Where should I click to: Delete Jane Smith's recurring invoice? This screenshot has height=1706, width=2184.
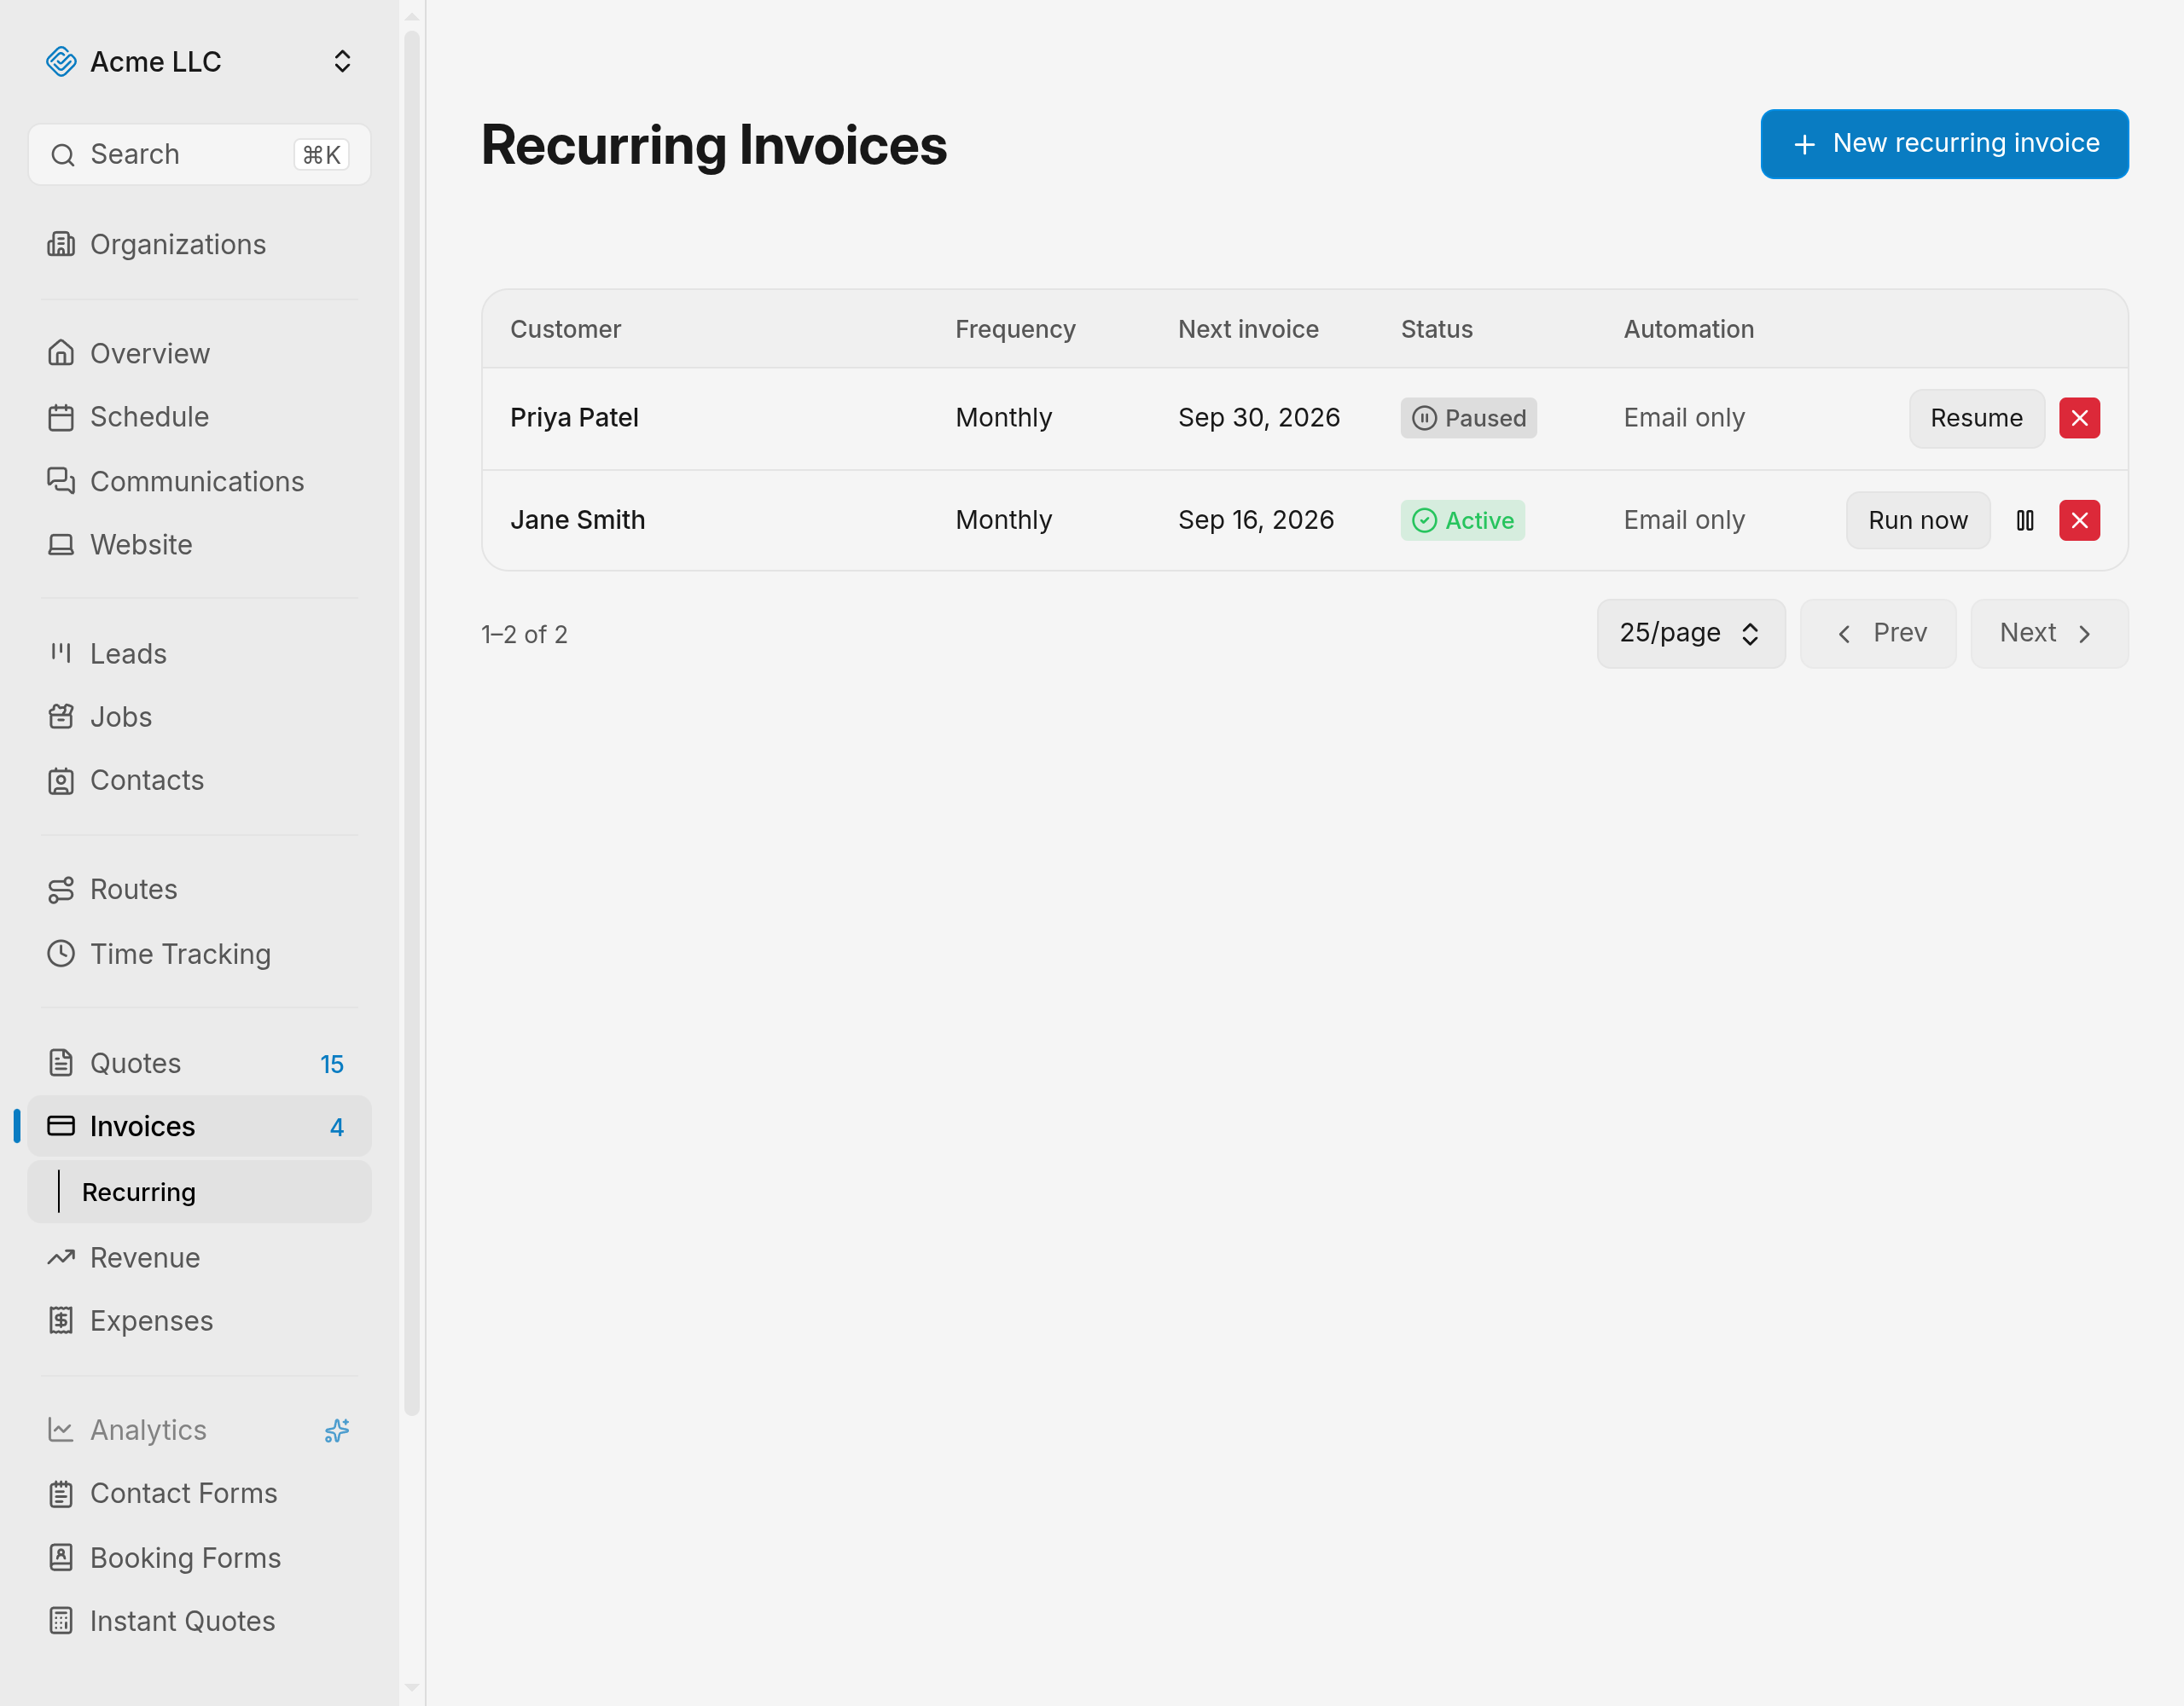pyautogui.click(x=2079, y=520)
